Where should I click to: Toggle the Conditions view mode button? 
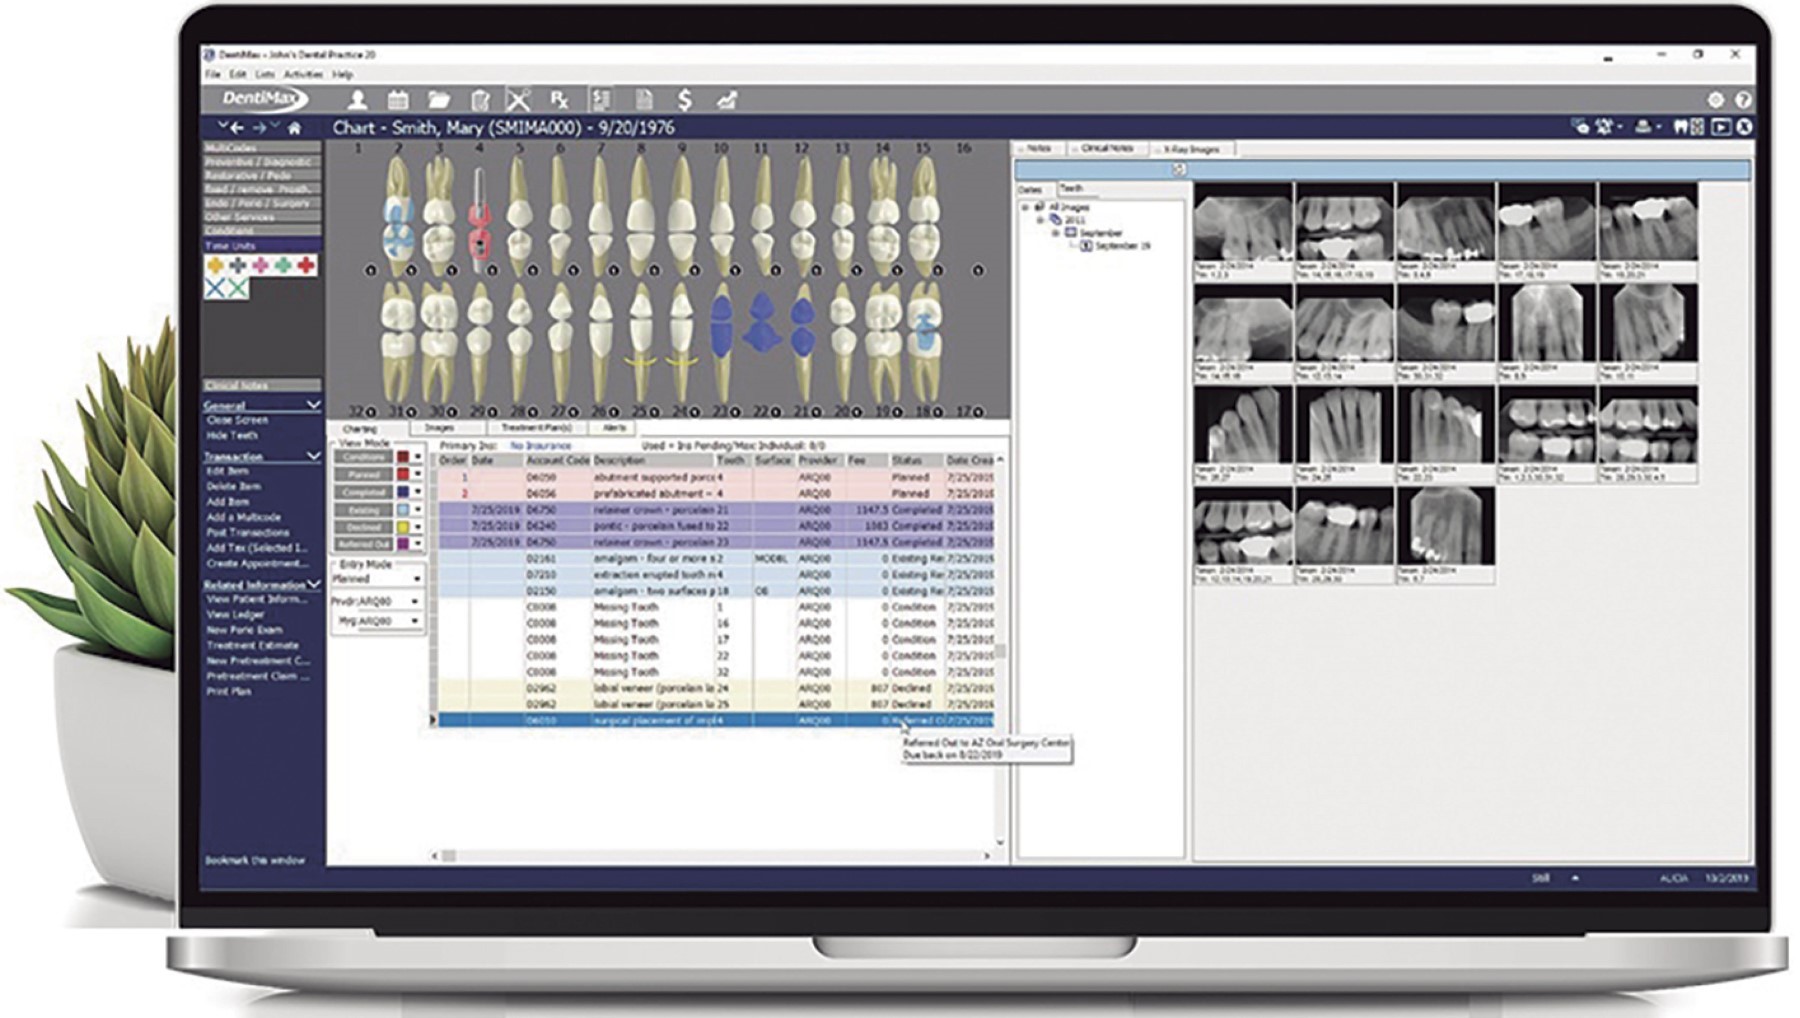(x=363, y=458)
